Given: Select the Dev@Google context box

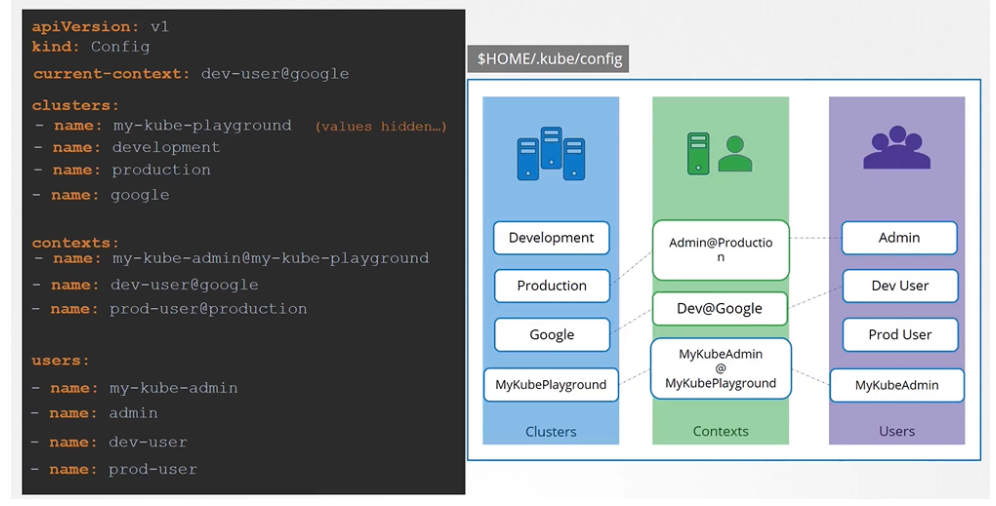Looking at the screenshot, I should [719, 309].
